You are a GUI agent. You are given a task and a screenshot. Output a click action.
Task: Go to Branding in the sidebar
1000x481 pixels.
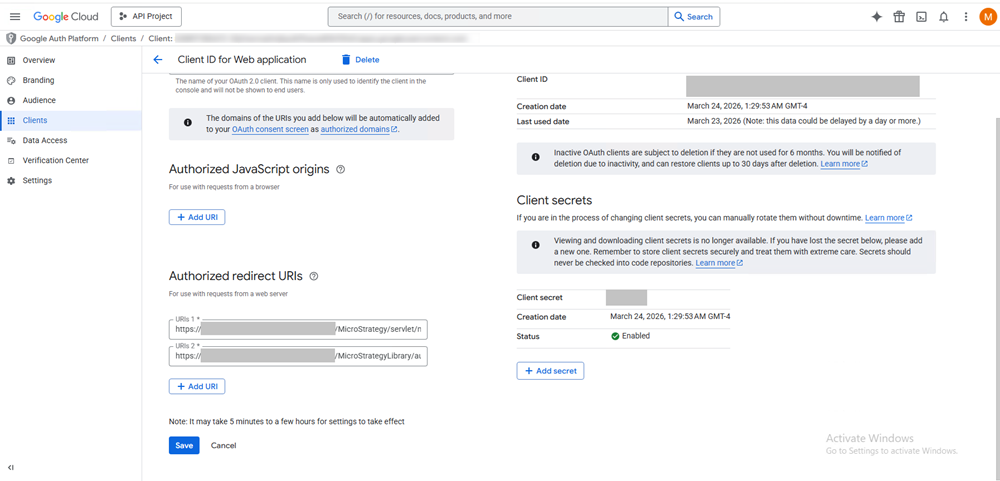[38, 80]
